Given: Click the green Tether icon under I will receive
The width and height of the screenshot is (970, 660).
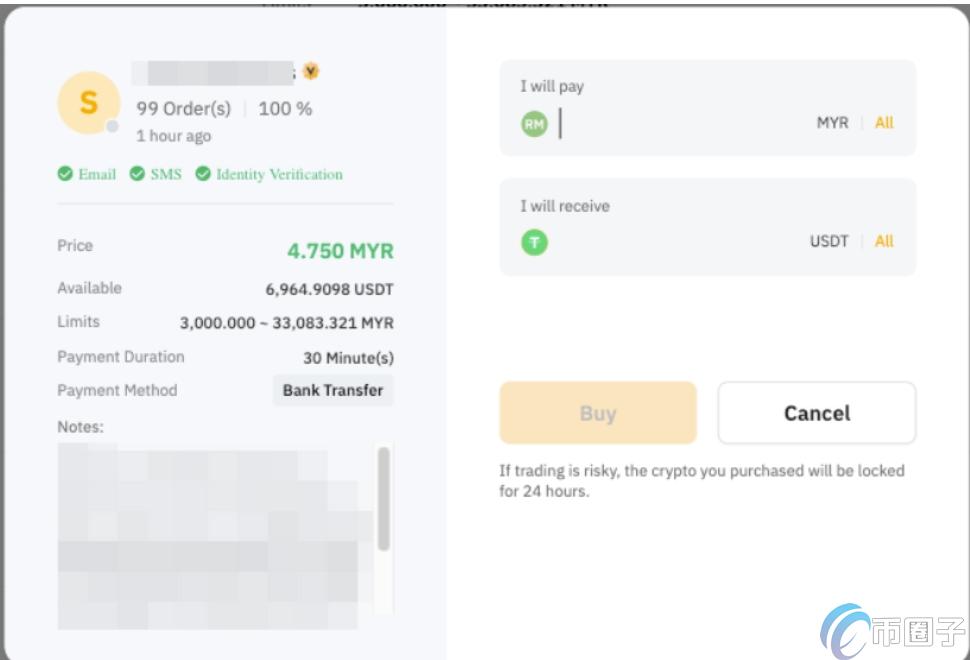Looking at the screenshot, I should point(534,242).
